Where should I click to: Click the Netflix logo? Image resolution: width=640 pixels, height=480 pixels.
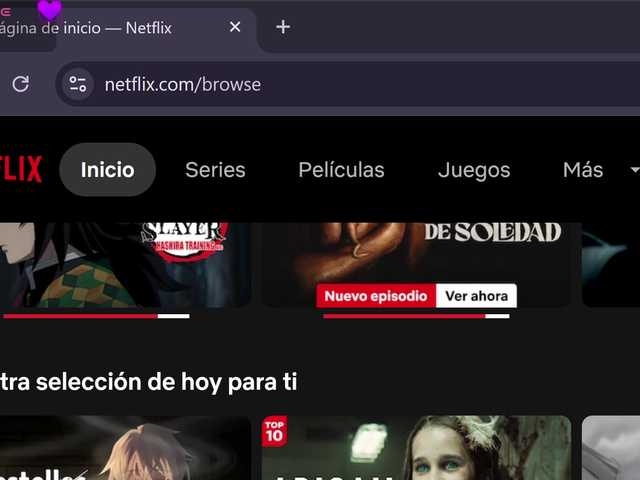click(20, 169)
